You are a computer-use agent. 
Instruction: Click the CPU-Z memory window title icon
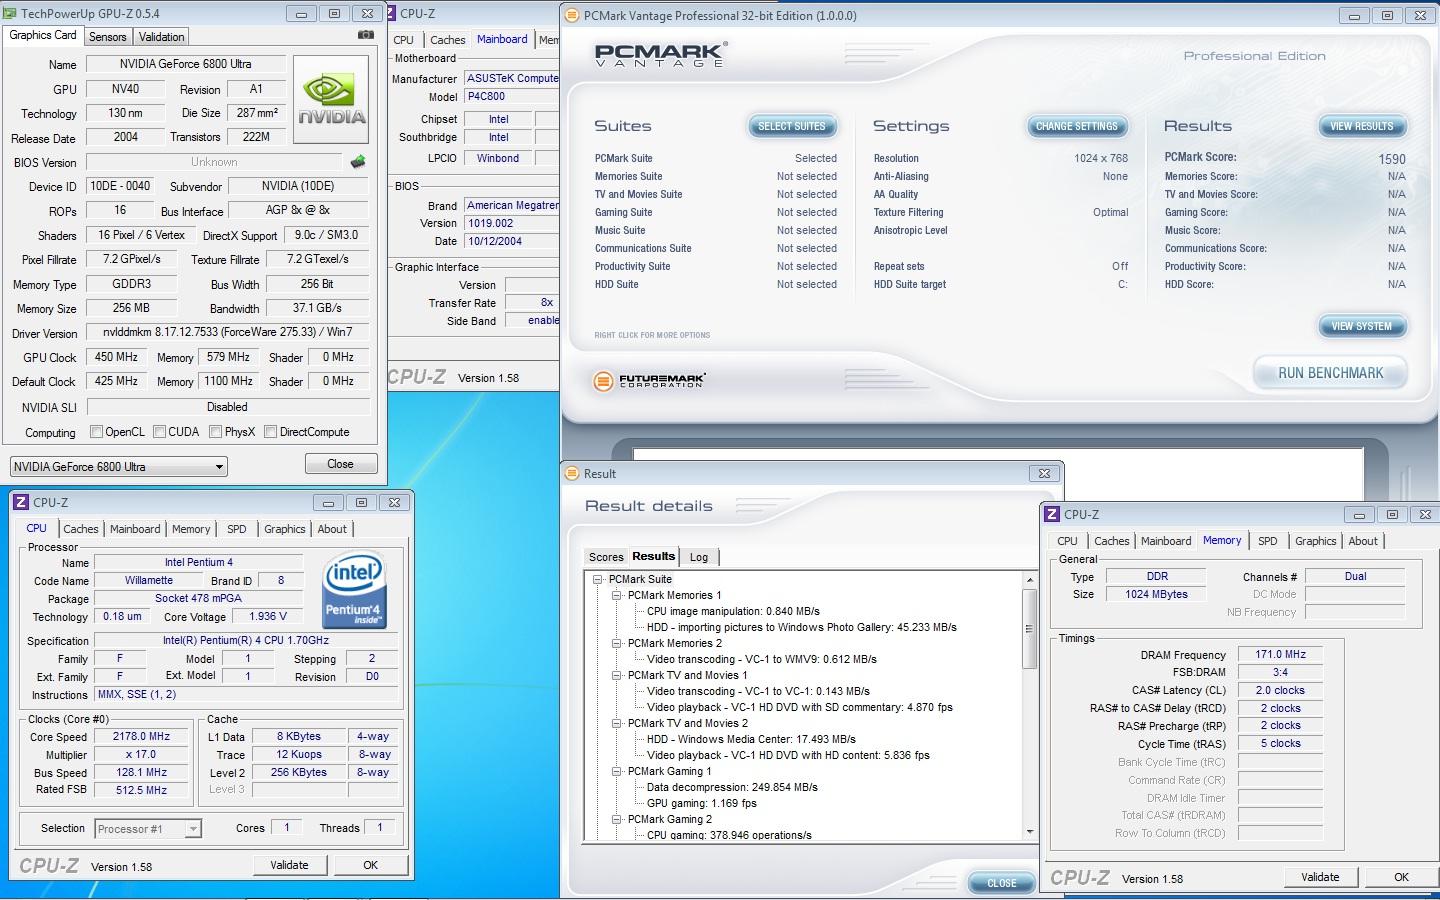tap(1052, 514)
